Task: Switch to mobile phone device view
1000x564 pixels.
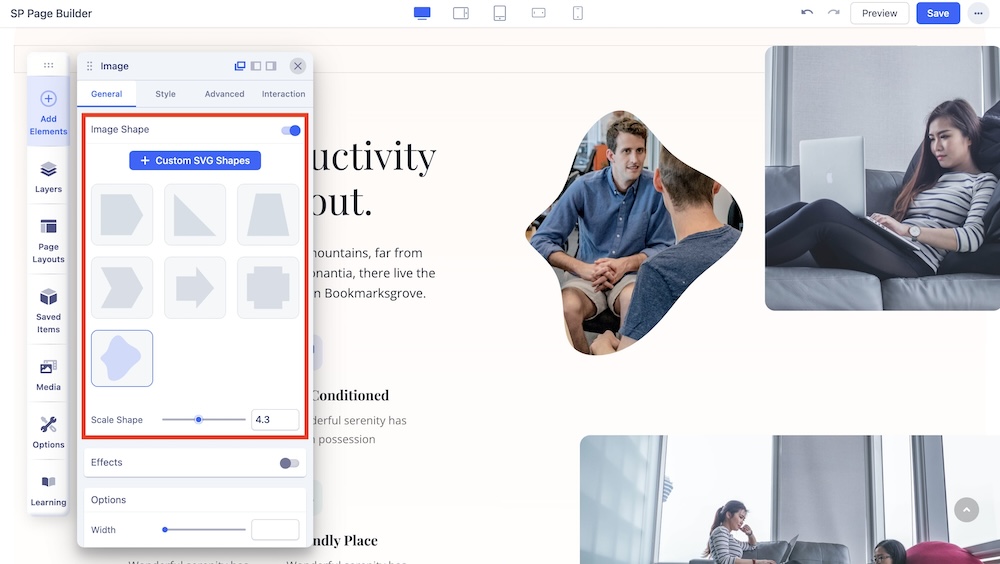Action: click(577, 13)
